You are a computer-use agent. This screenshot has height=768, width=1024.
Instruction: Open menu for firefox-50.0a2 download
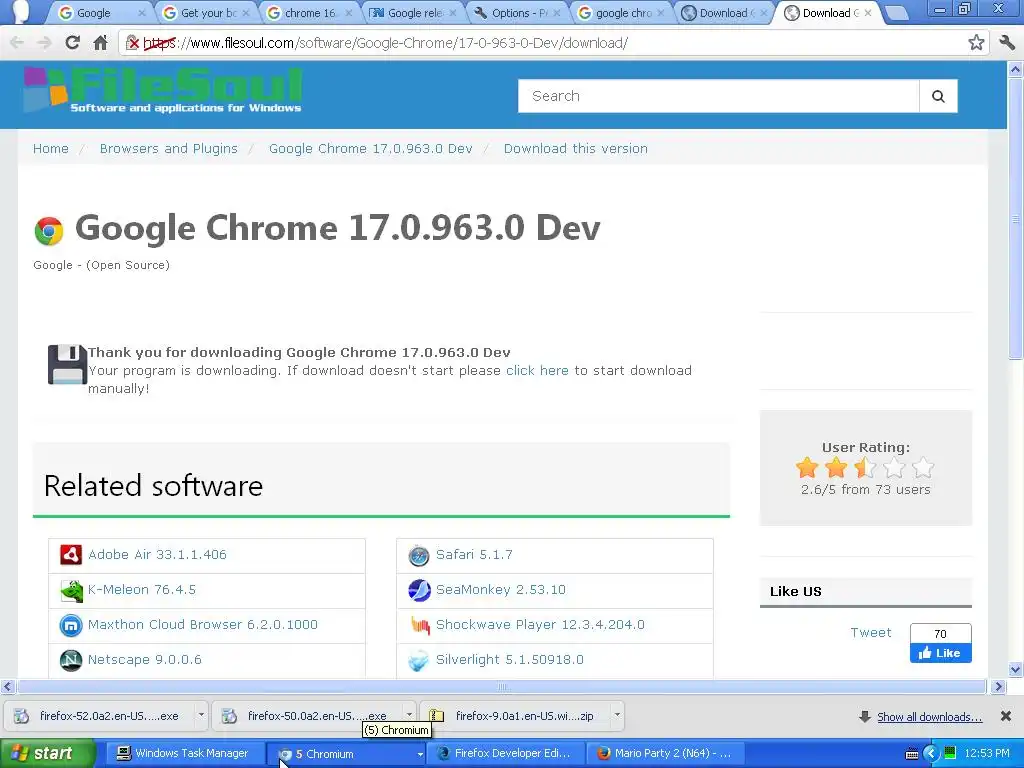coord(409,715)
